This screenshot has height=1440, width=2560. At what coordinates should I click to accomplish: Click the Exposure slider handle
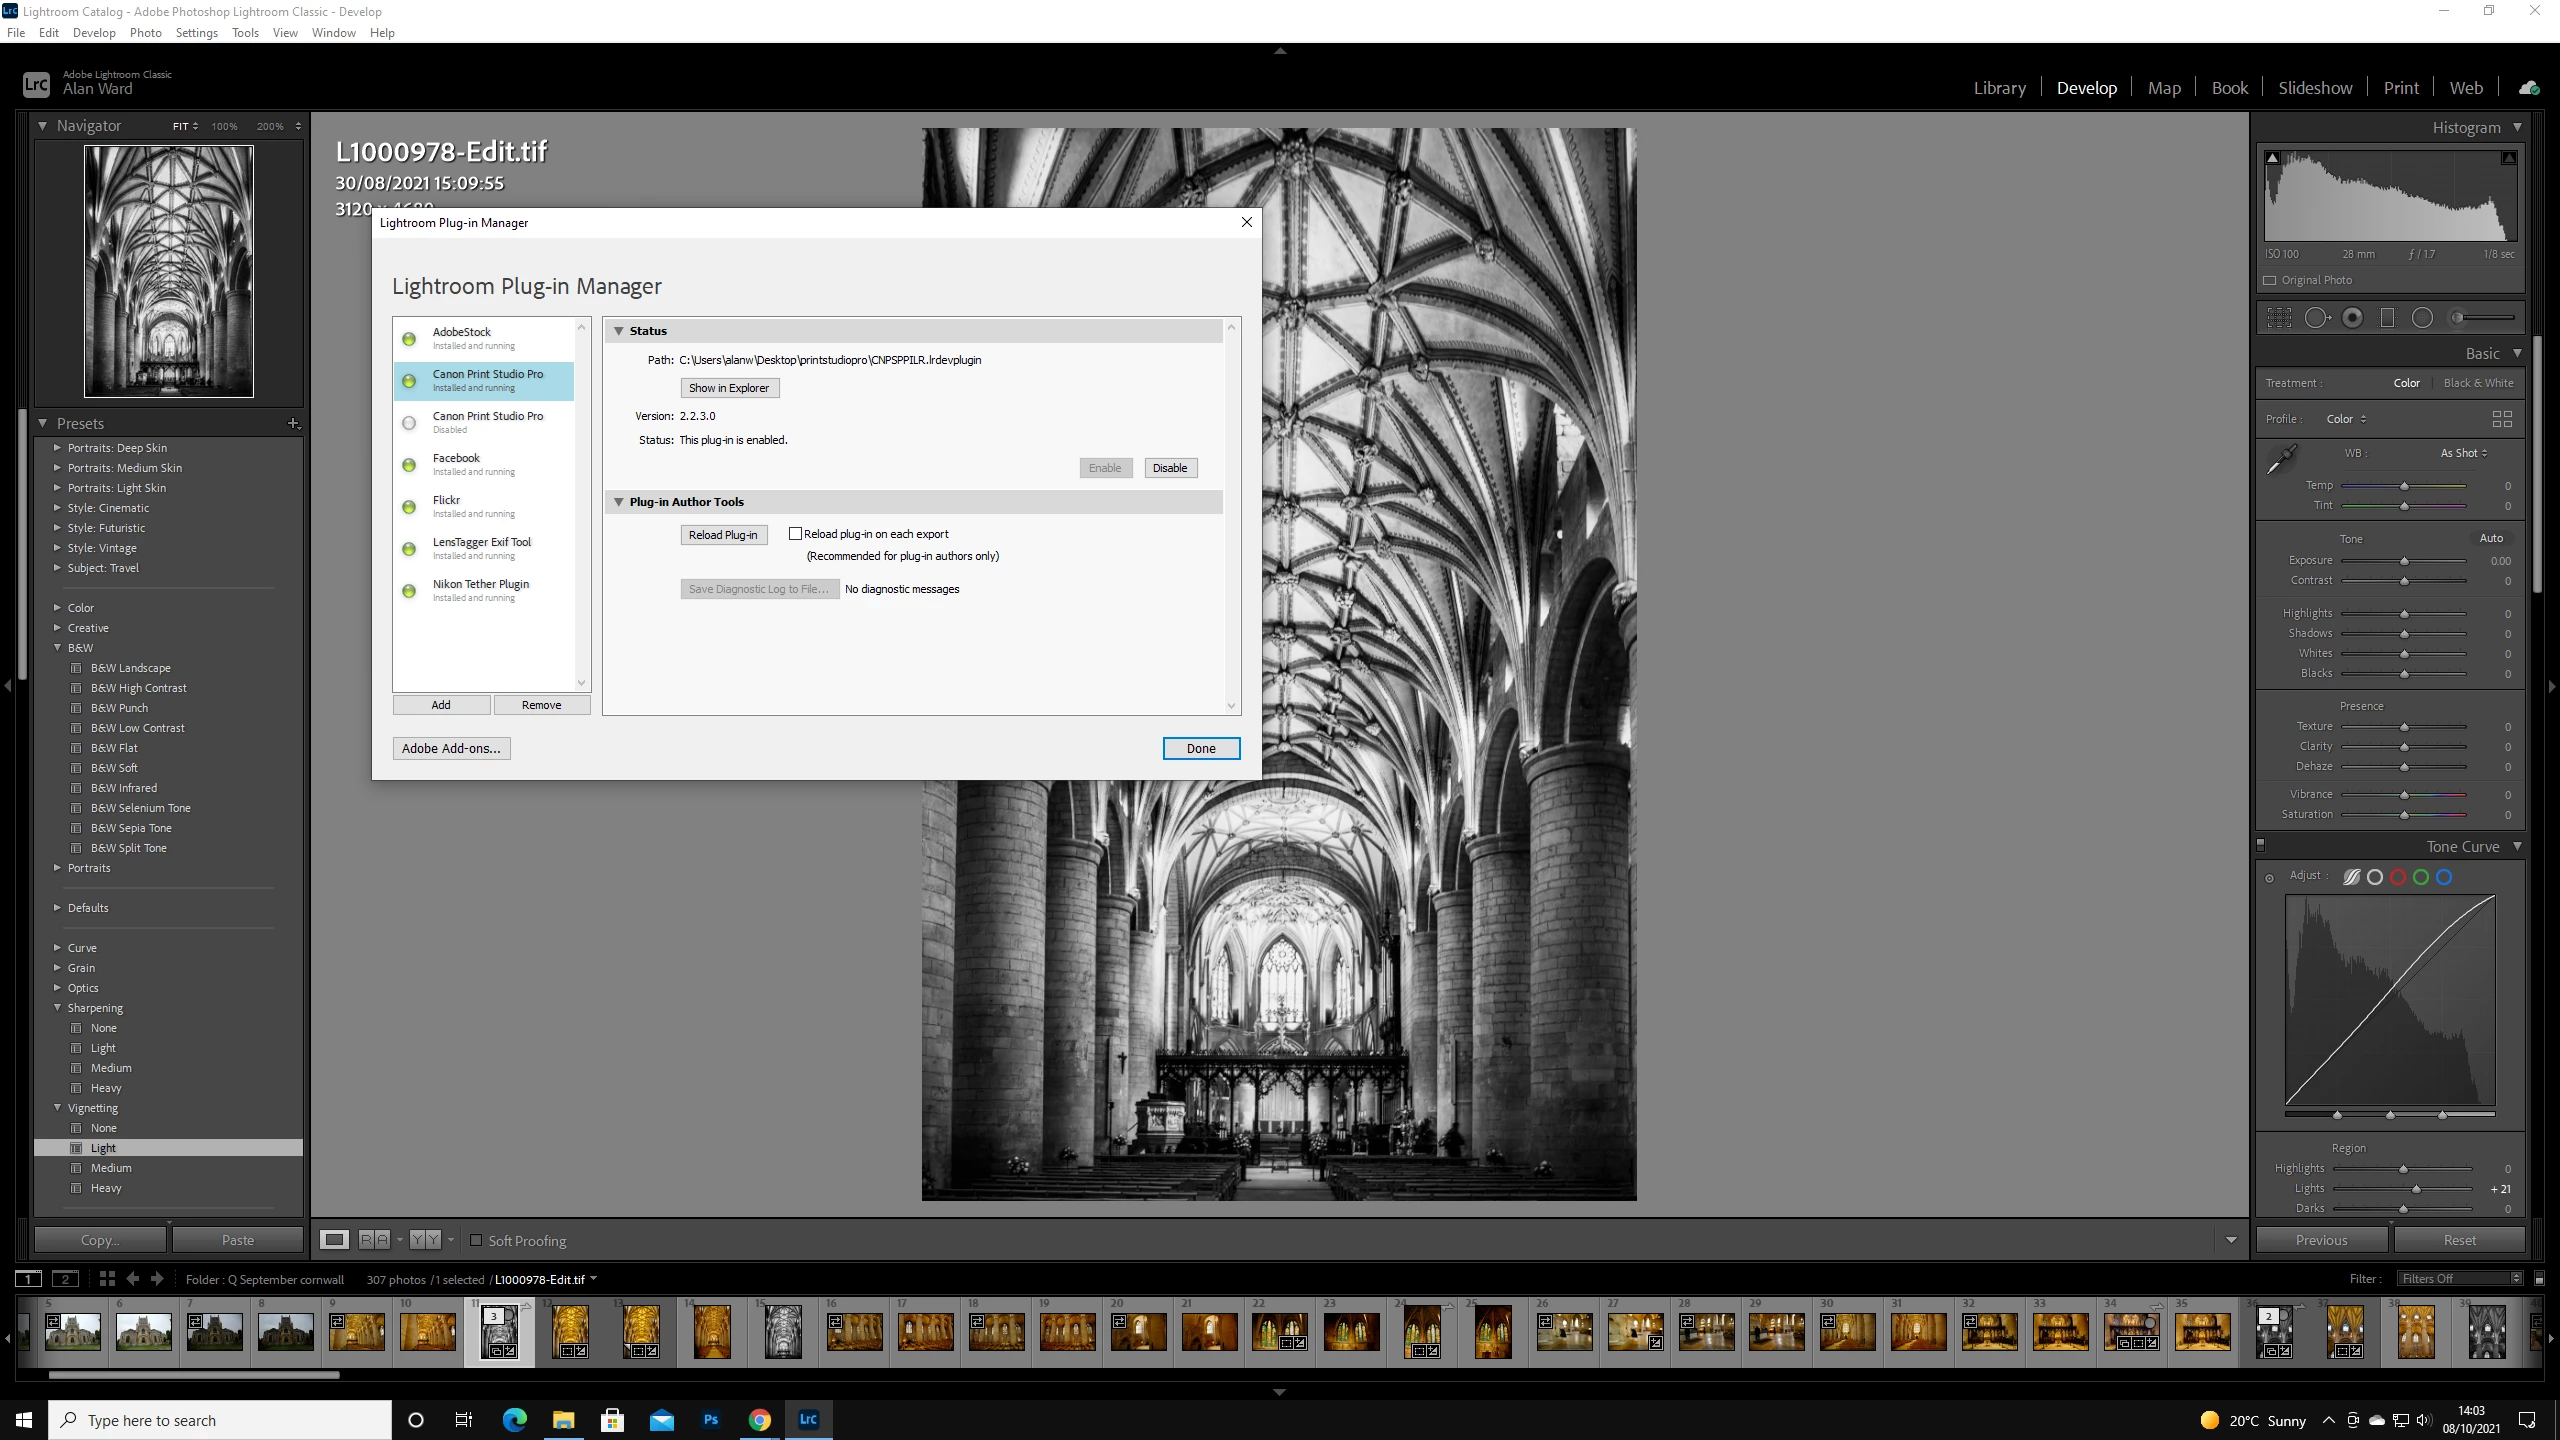pos(2404,561)
